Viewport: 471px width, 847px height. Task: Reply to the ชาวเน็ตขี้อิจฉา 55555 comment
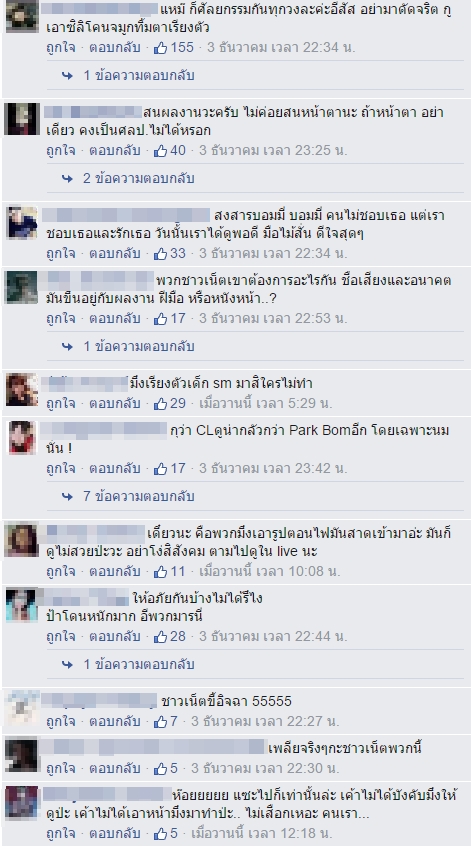coord(115,722)
